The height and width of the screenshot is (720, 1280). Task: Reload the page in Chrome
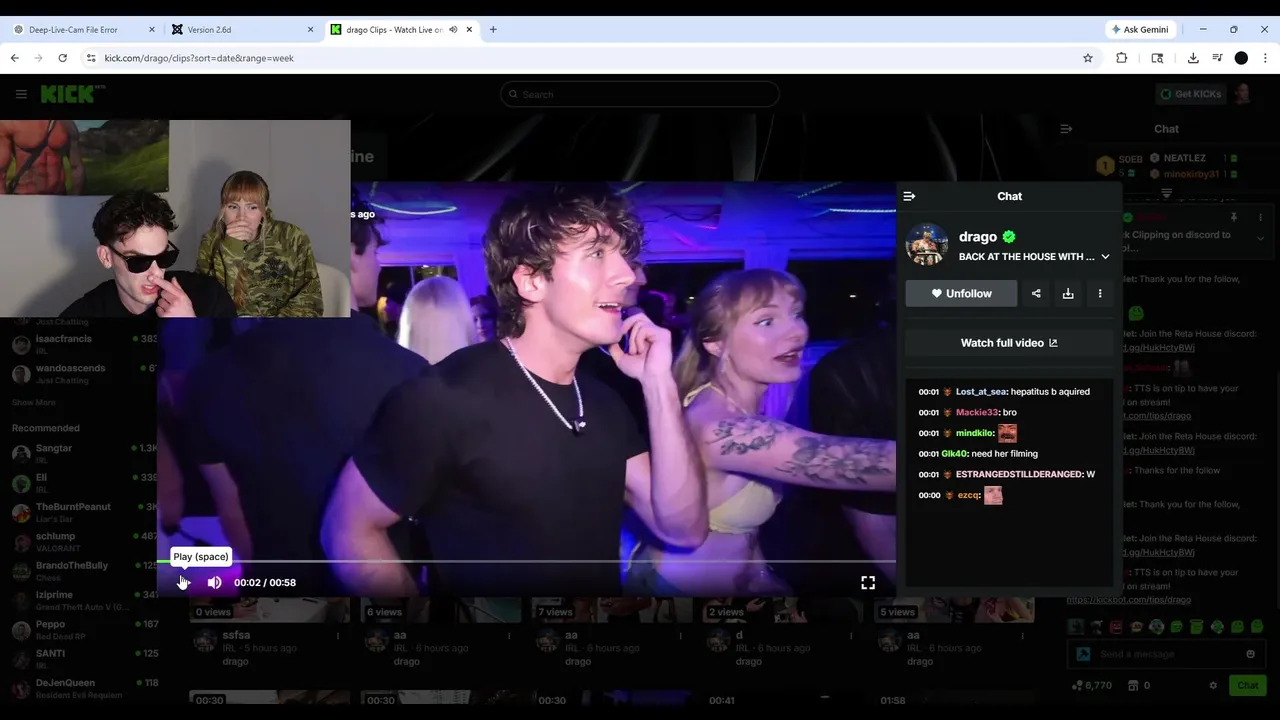tap(62, 58)
